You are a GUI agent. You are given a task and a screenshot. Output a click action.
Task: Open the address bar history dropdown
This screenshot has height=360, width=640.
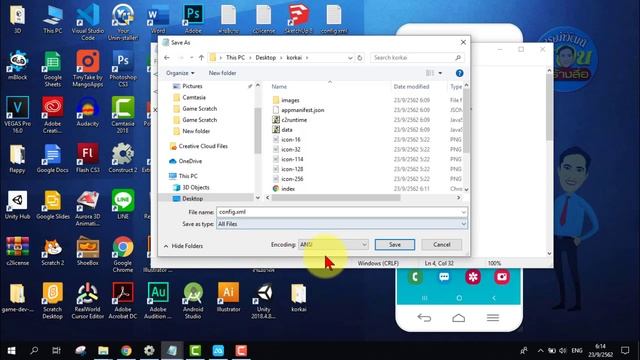coord(350,58)
